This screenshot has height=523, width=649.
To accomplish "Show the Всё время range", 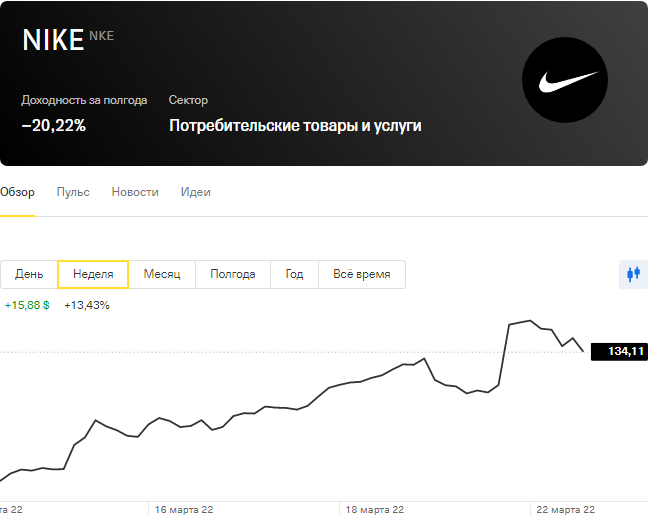I will tap(362, 274).
